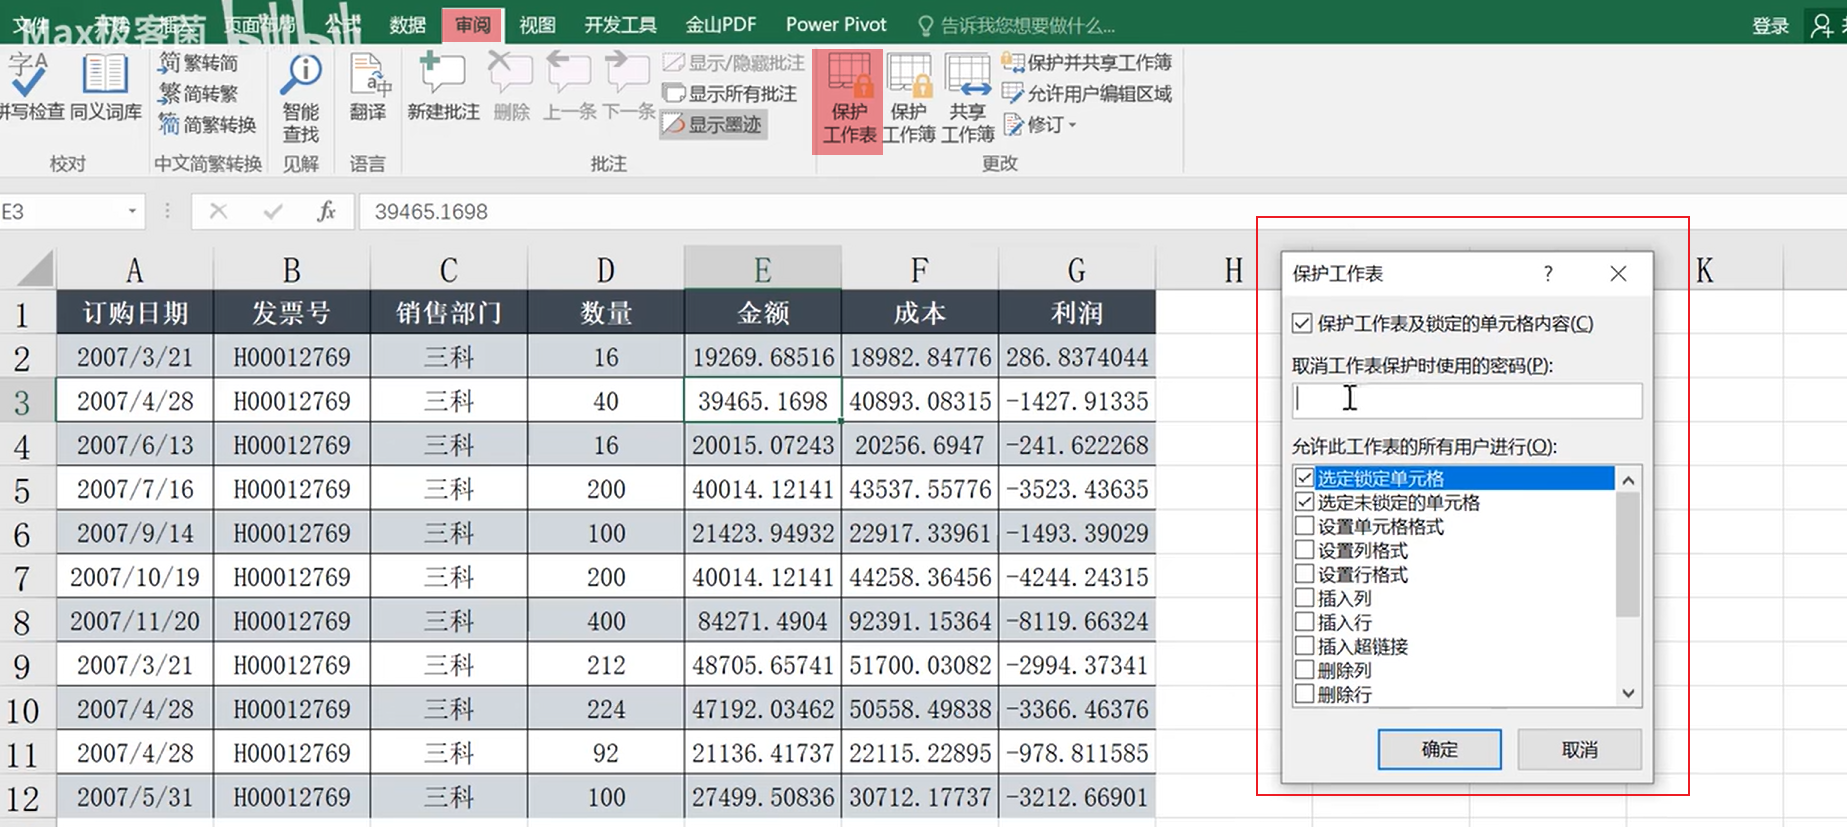Toggle 选定未锁定的单元格 checkbox
Viewport: 1847px width, 827px height.
[x=1304, y=502]
